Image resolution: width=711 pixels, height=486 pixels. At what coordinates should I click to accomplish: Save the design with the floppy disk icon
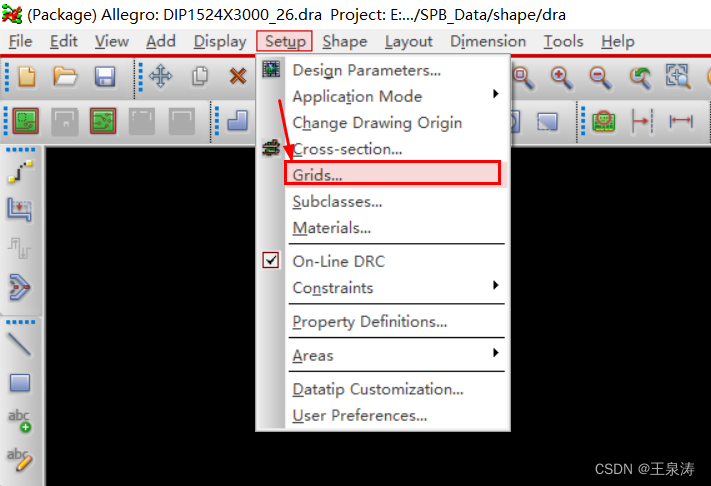coord(104,76)
